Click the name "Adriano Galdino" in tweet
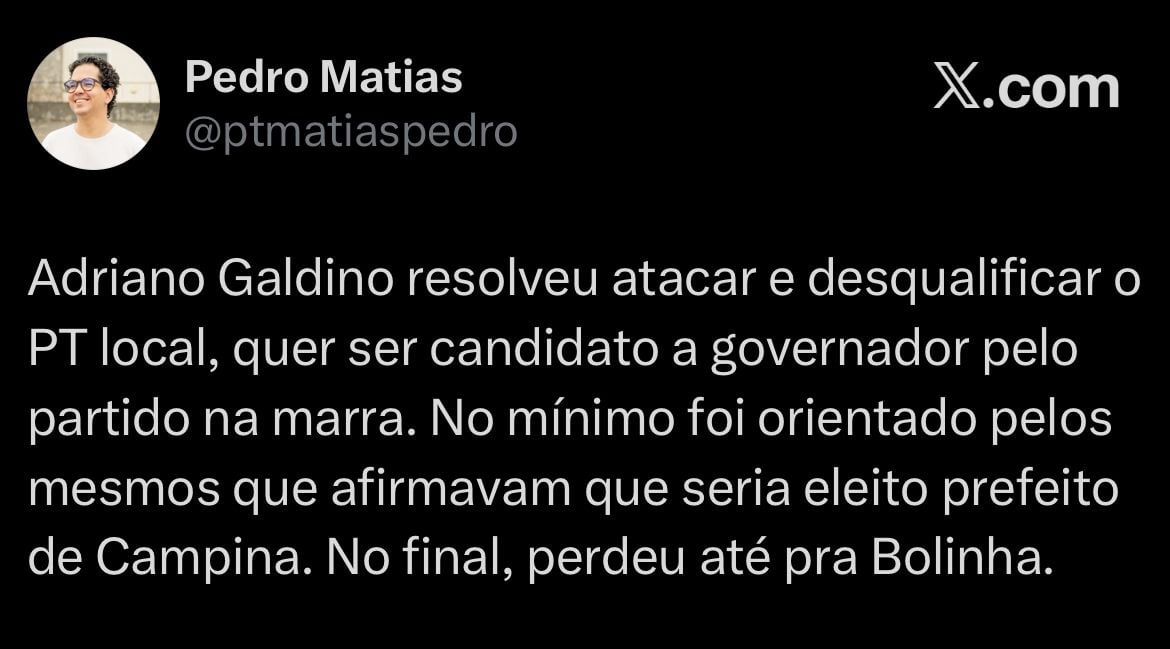Viewport: 1170px width, 649px height. pyautogui.click(x=211, y=280)
